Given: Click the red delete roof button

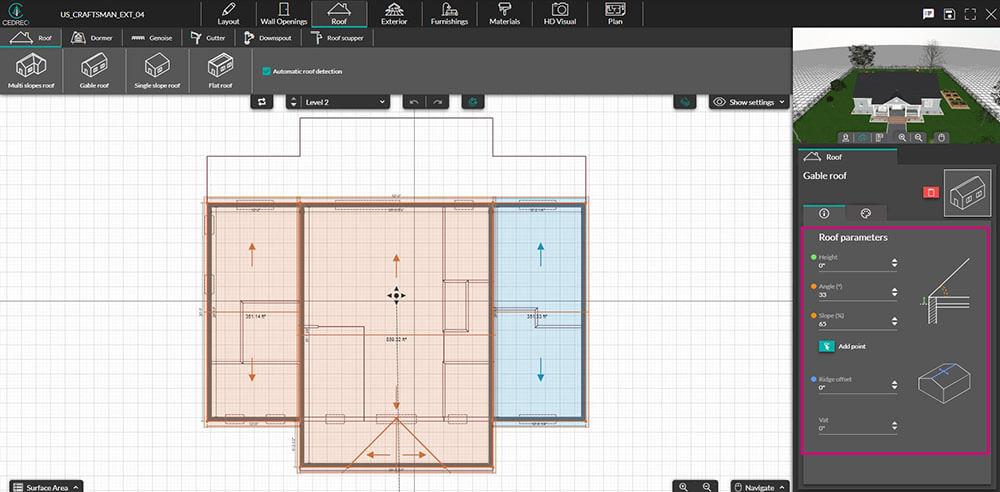Looking at the screenshot, I should 930,192.
